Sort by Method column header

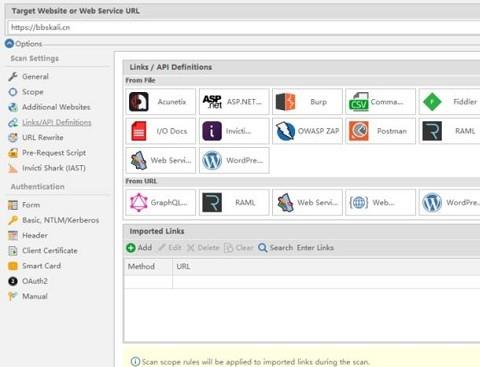pyautogui.click(x=148, y=266)
